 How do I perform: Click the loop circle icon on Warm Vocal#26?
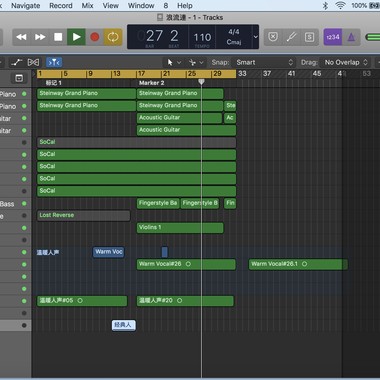(188, 264)
